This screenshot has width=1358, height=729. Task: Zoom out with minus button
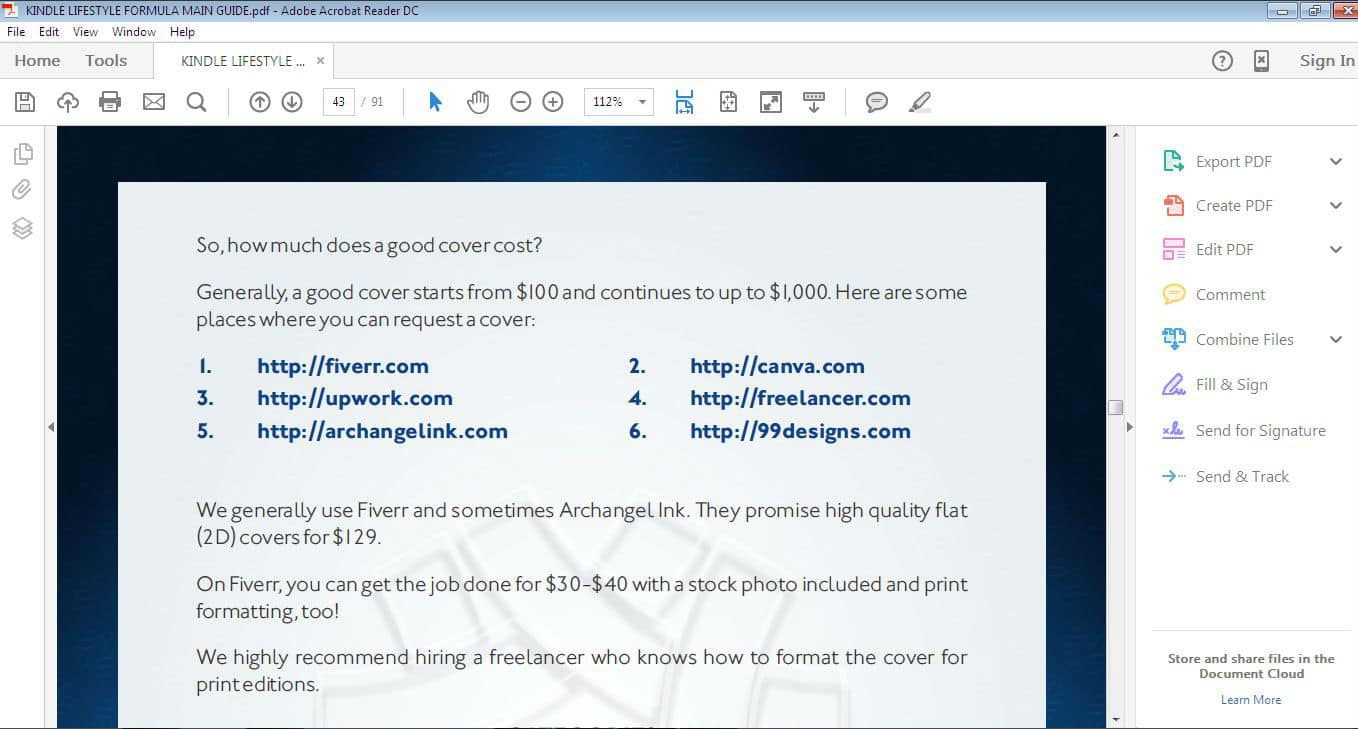coord(520,101)
